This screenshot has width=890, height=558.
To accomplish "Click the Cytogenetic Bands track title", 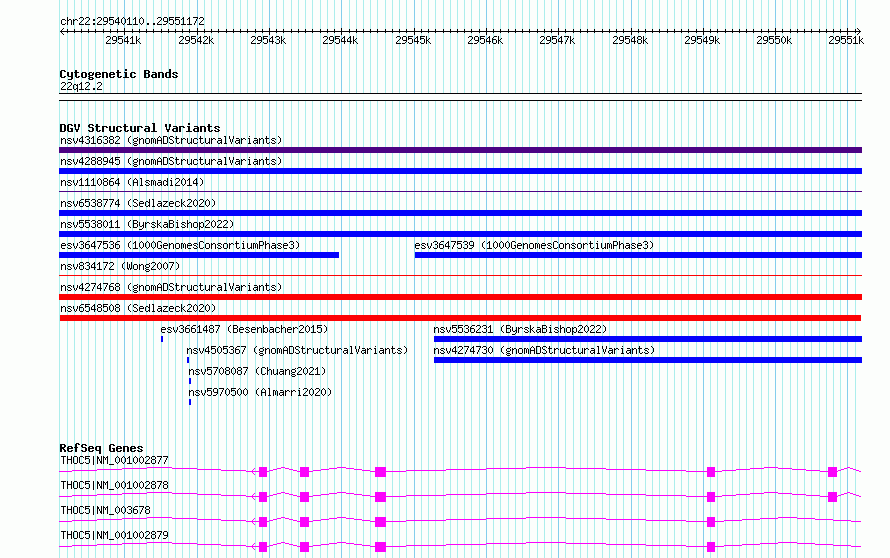I will point(119,74).
